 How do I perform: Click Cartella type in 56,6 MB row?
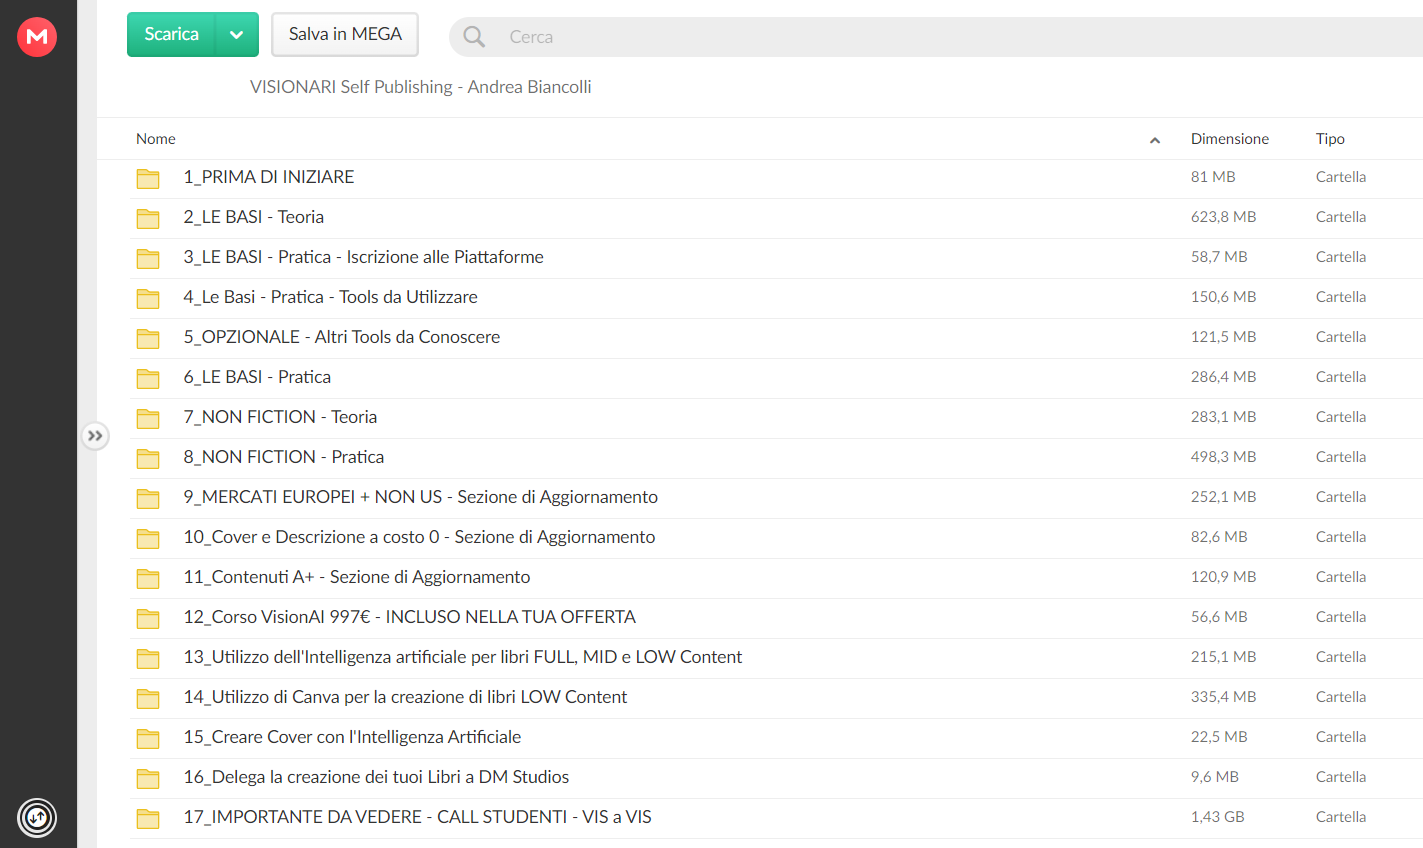click(1340, 617)
